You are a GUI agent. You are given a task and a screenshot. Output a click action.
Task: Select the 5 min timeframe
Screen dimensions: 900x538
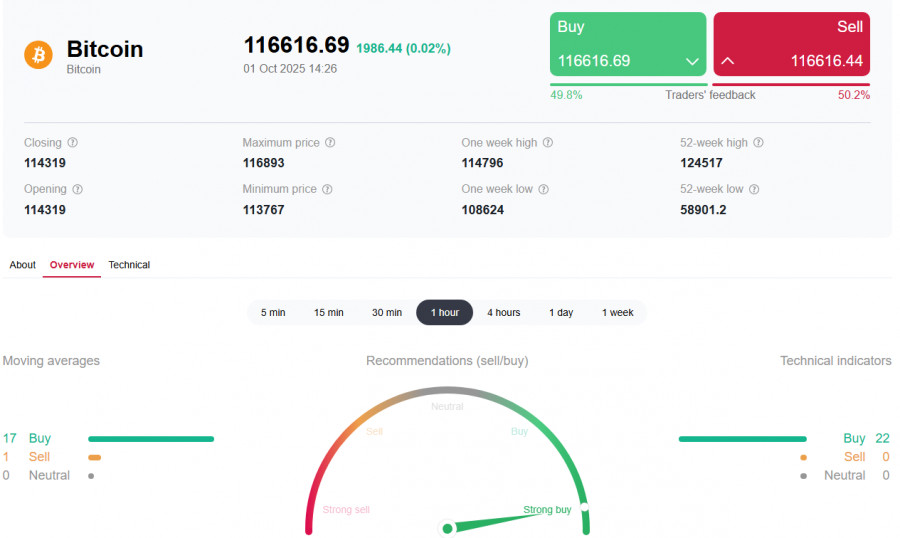pyautogui.click(x=273, y=312)
